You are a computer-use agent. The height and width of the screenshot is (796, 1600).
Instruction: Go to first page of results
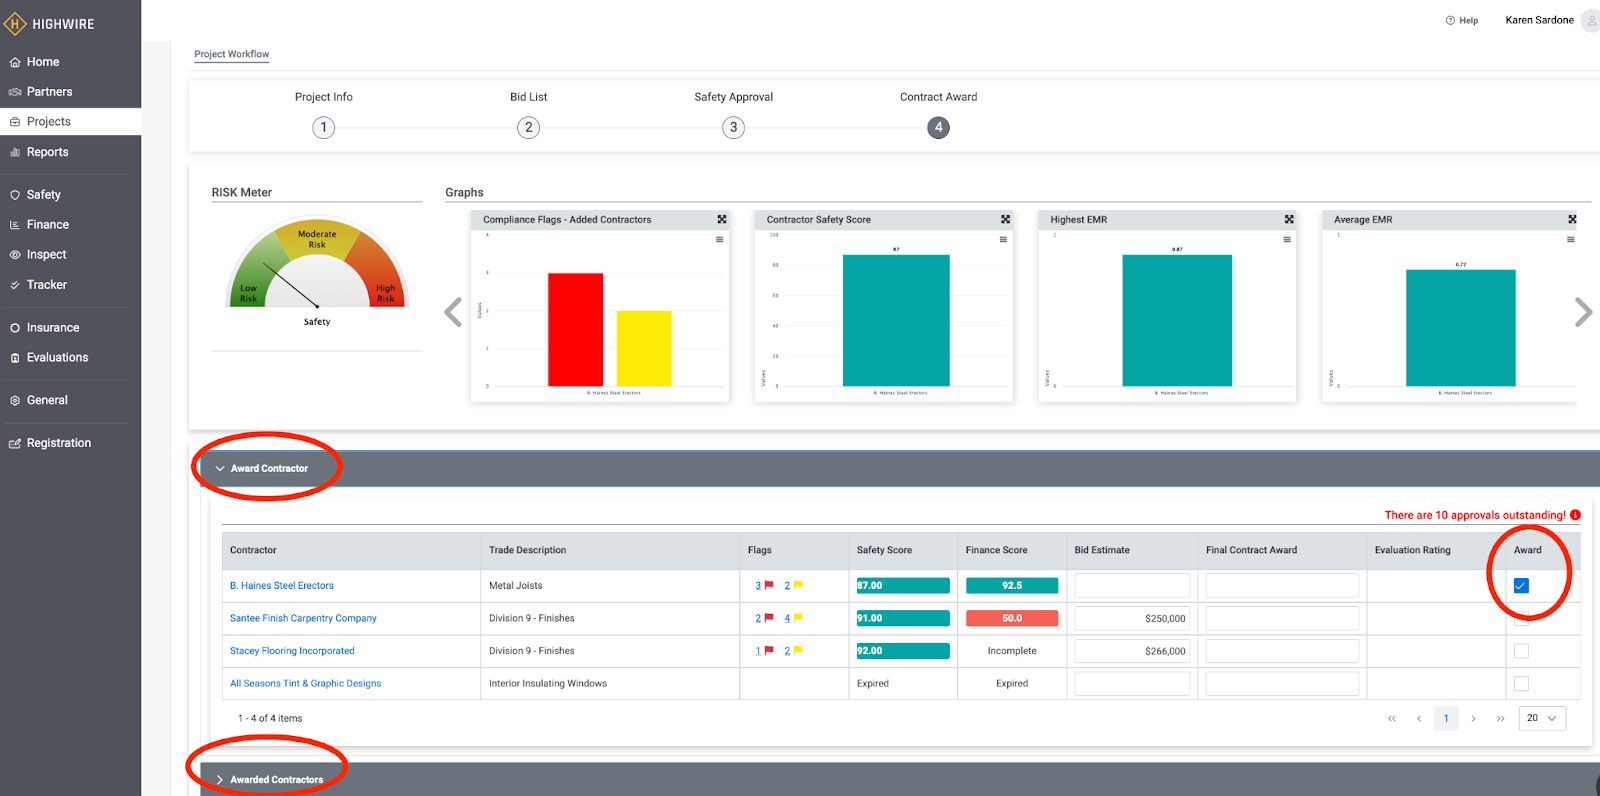(1392, 718)
